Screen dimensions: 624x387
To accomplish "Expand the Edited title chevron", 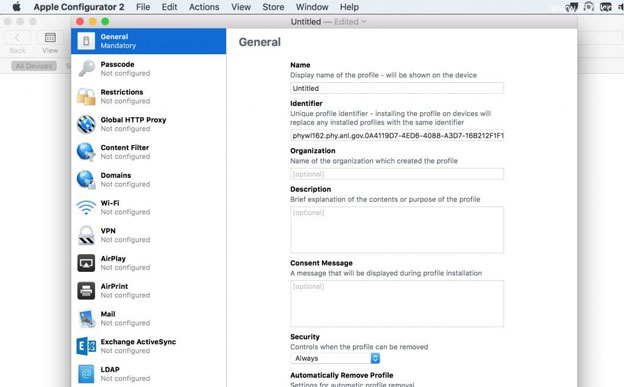I will coord(363,22).
